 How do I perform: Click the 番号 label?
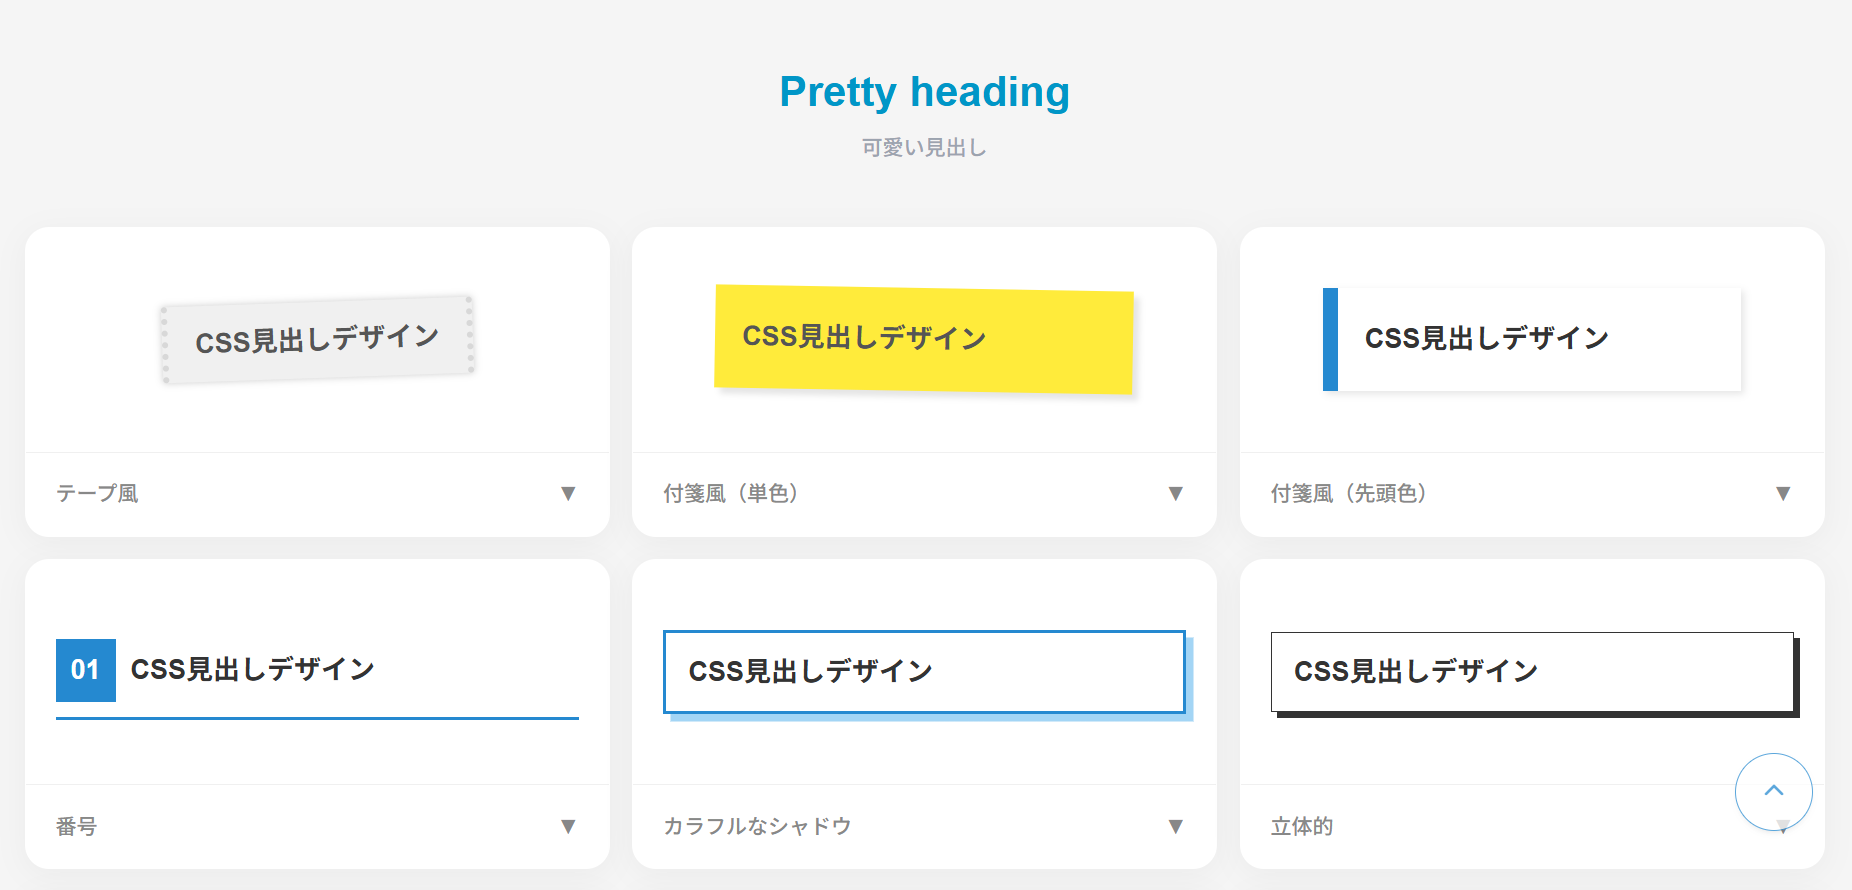76,826
